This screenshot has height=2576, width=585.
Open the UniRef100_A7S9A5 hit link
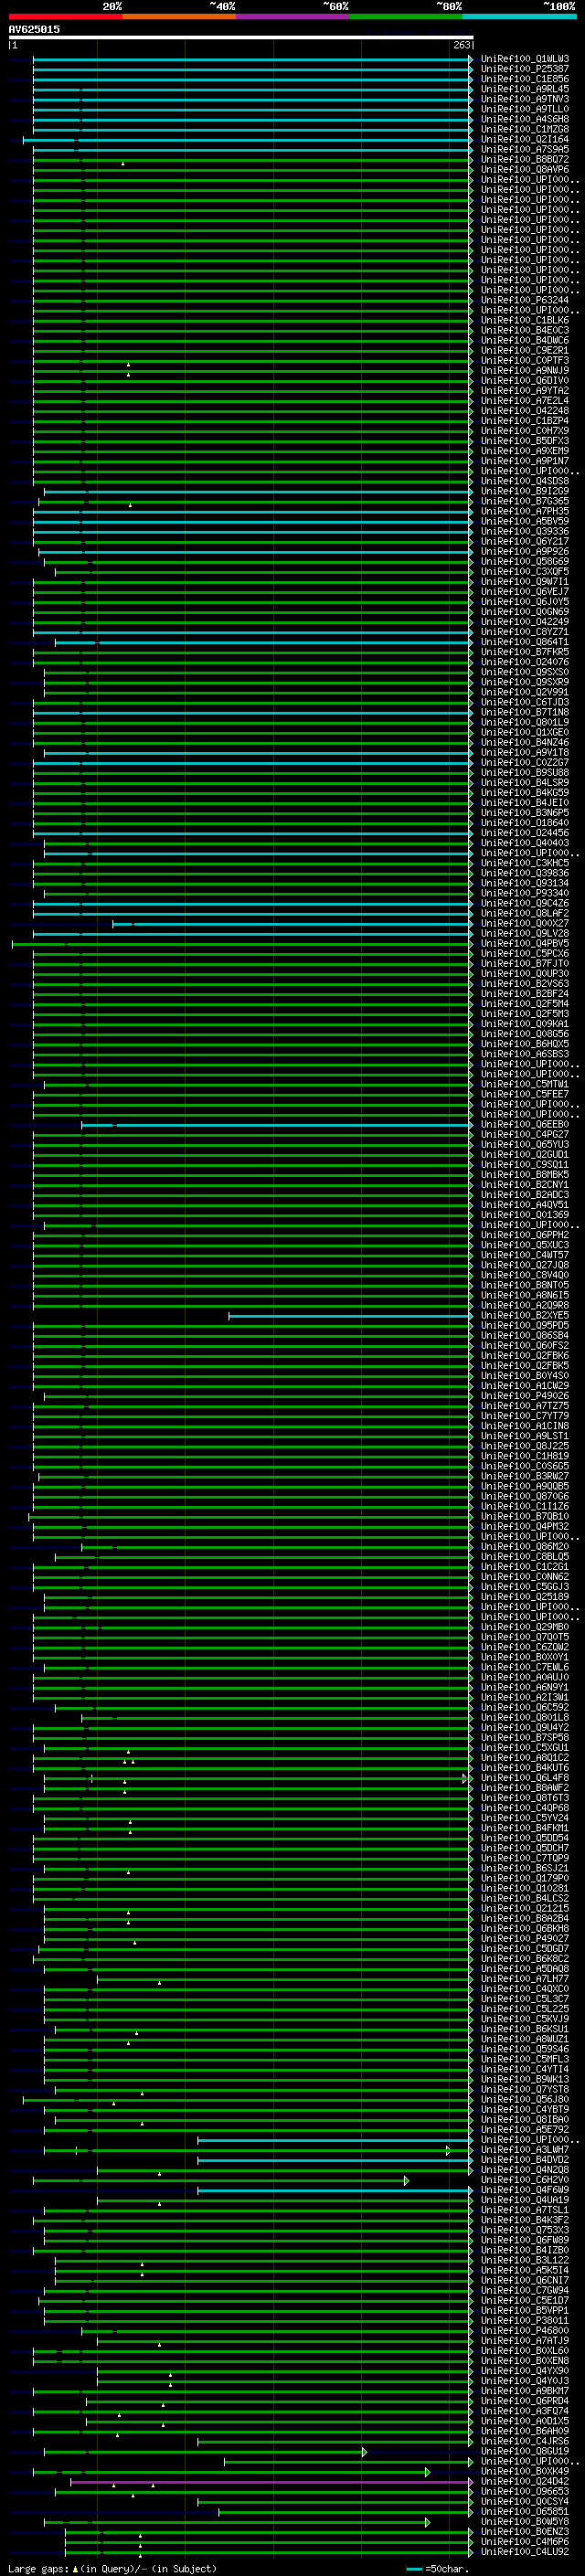[525, 150]
